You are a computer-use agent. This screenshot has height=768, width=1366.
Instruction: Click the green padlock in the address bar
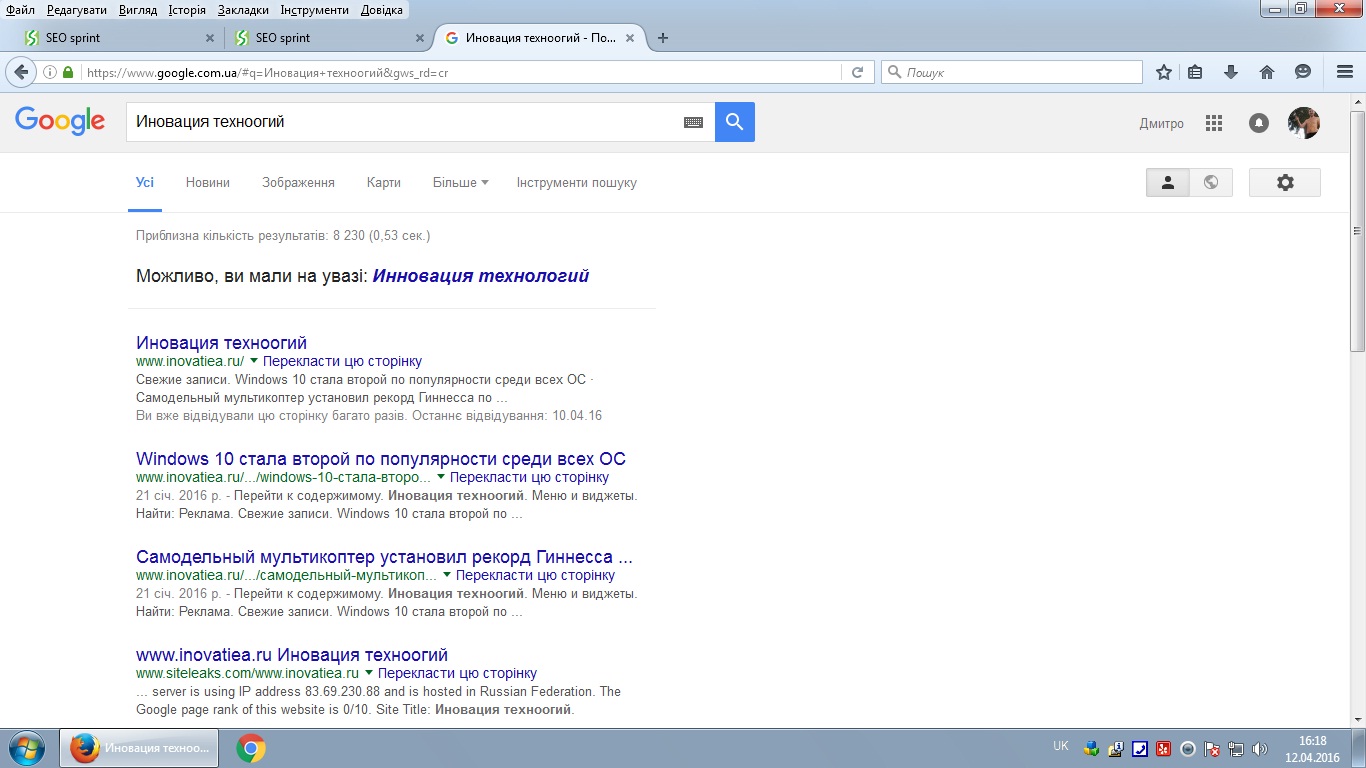(x=68, y=72)
